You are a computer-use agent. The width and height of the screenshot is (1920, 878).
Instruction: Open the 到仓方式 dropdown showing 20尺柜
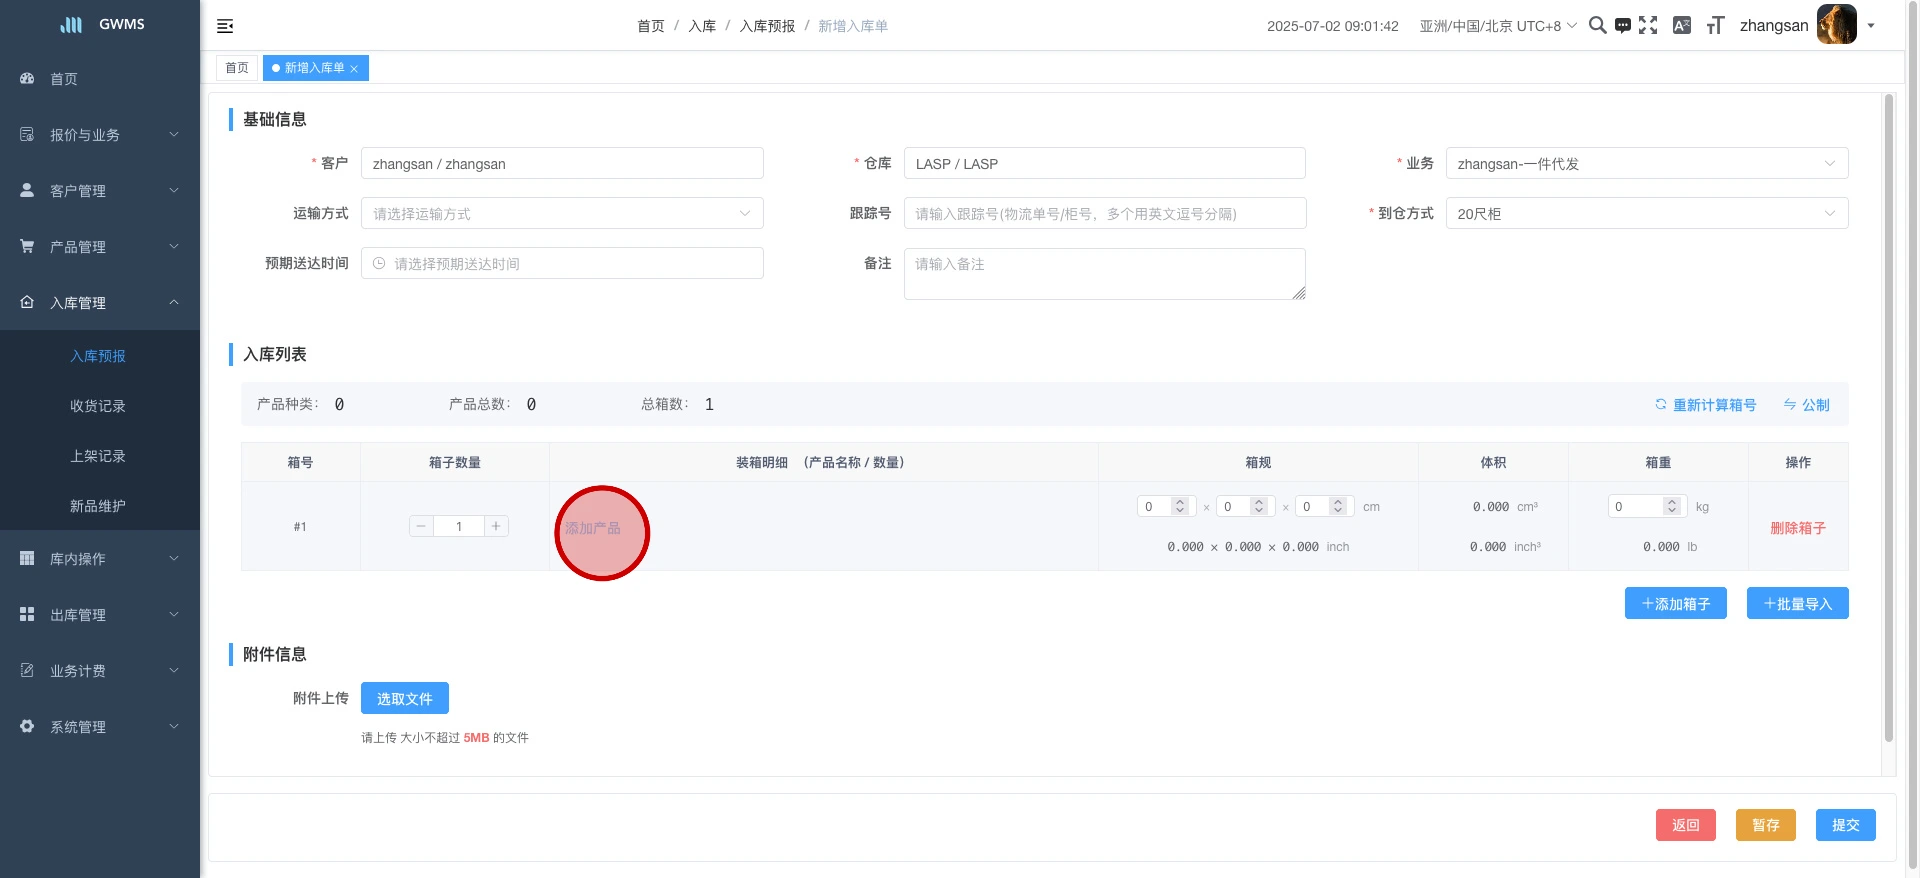1646,214
